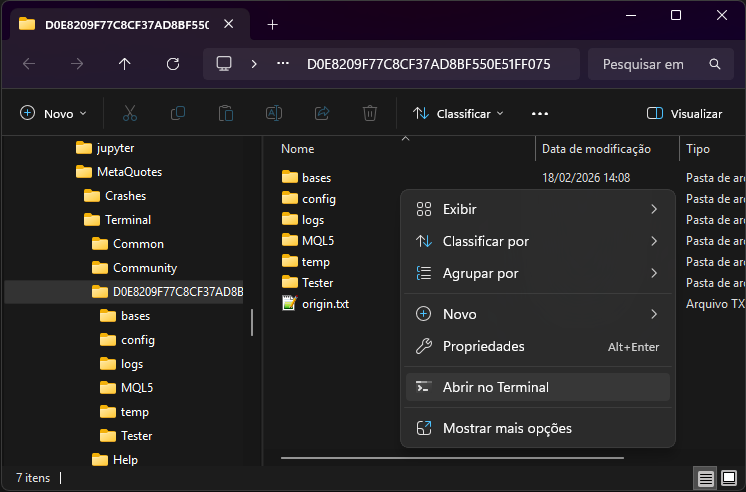This screenshot has height=492, width=746.
Task: Click the Share icon in toolbar
Action: click(x=322, y=113)
